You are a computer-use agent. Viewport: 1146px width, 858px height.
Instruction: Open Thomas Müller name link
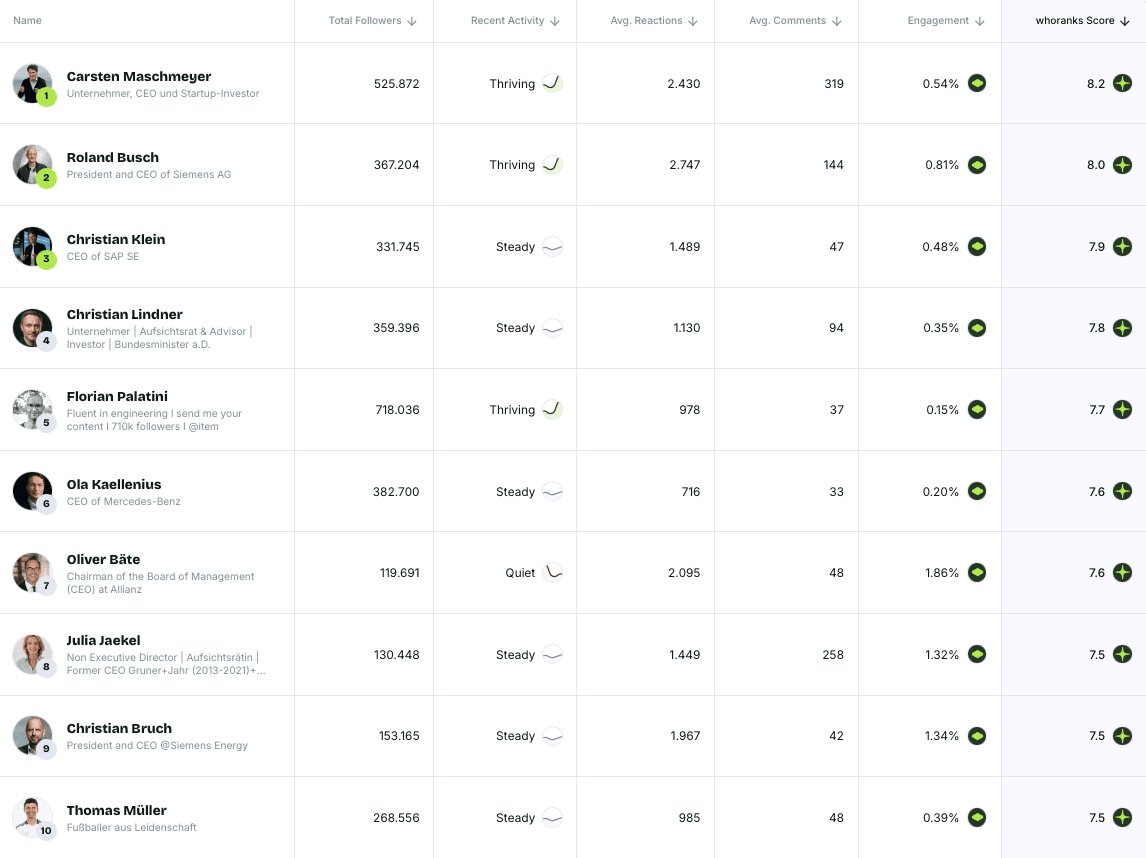116,810
